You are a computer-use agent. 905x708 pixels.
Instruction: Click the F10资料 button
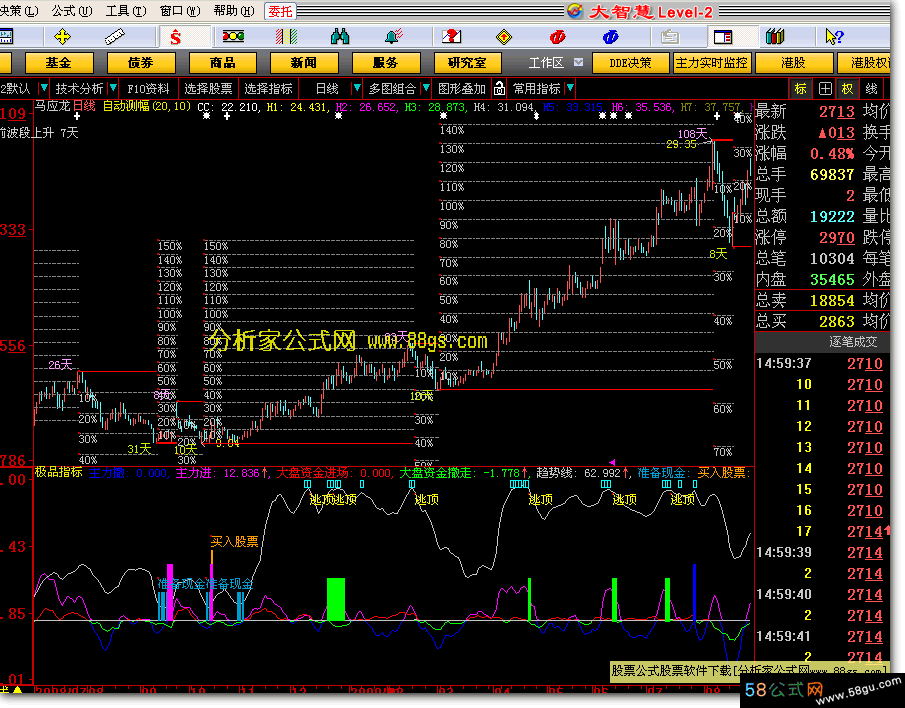click(x=148, y=88)
